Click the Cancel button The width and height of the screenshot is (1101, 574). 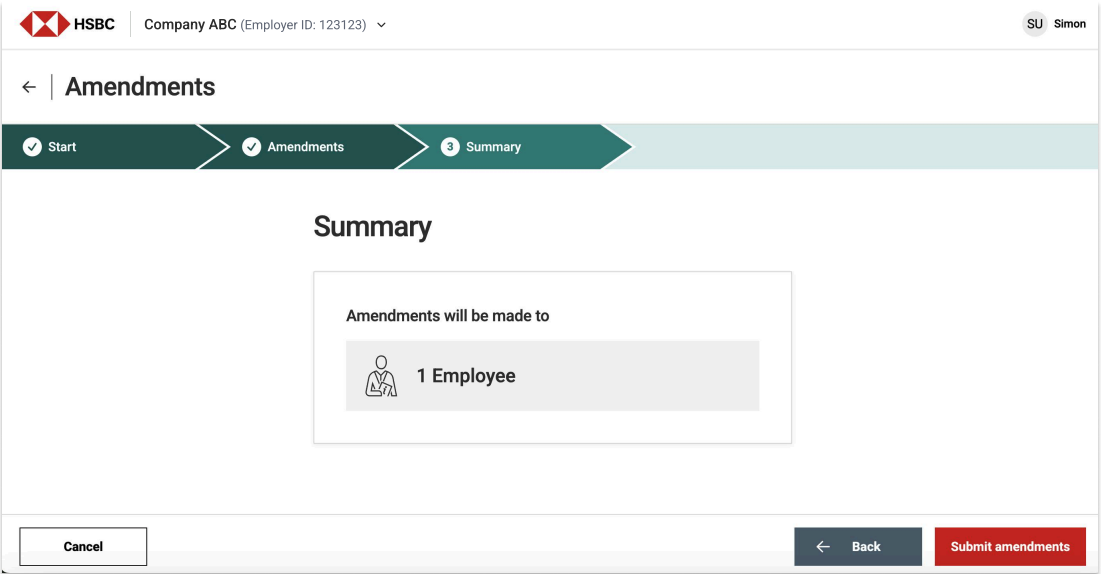[x=83, y=547]
